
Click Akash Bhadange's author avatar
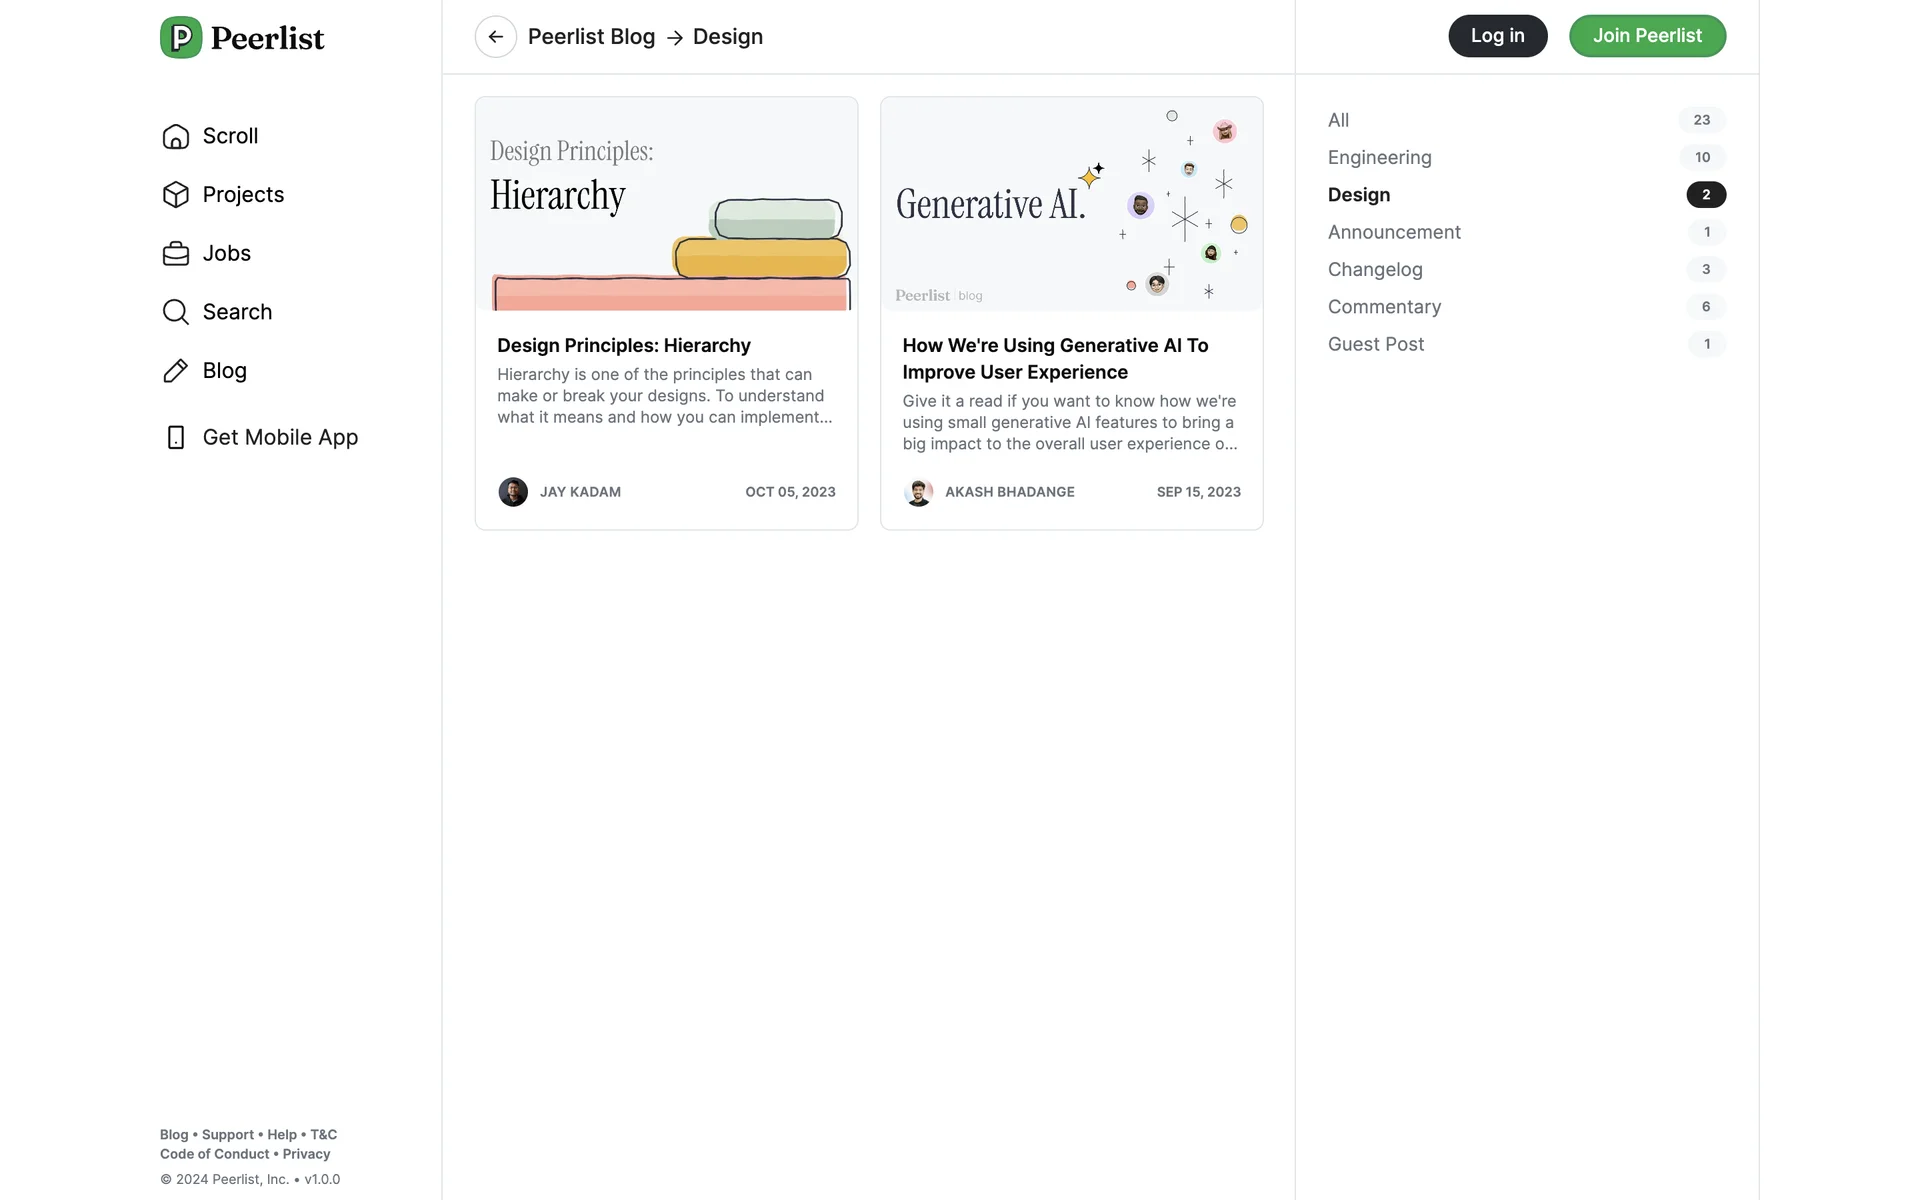pyautogui.click(x=918, y=492)
